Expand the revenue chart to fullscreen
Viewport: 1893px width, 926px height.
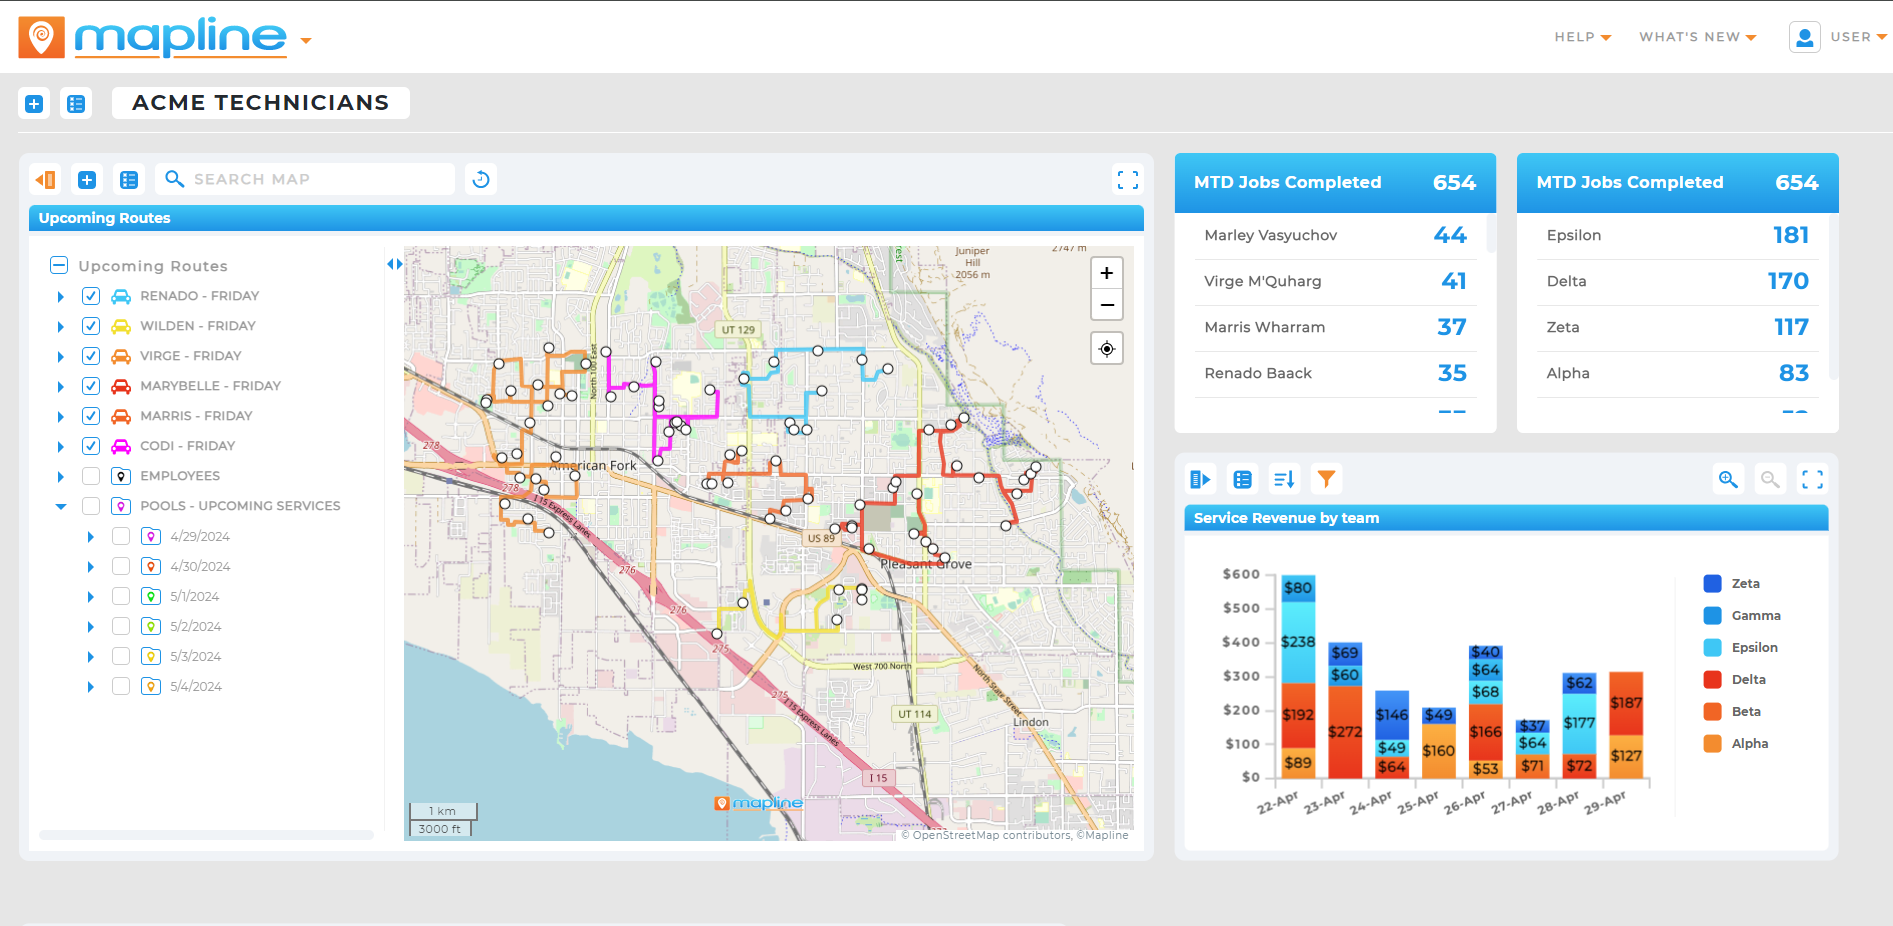click(x=1812, y=479)
